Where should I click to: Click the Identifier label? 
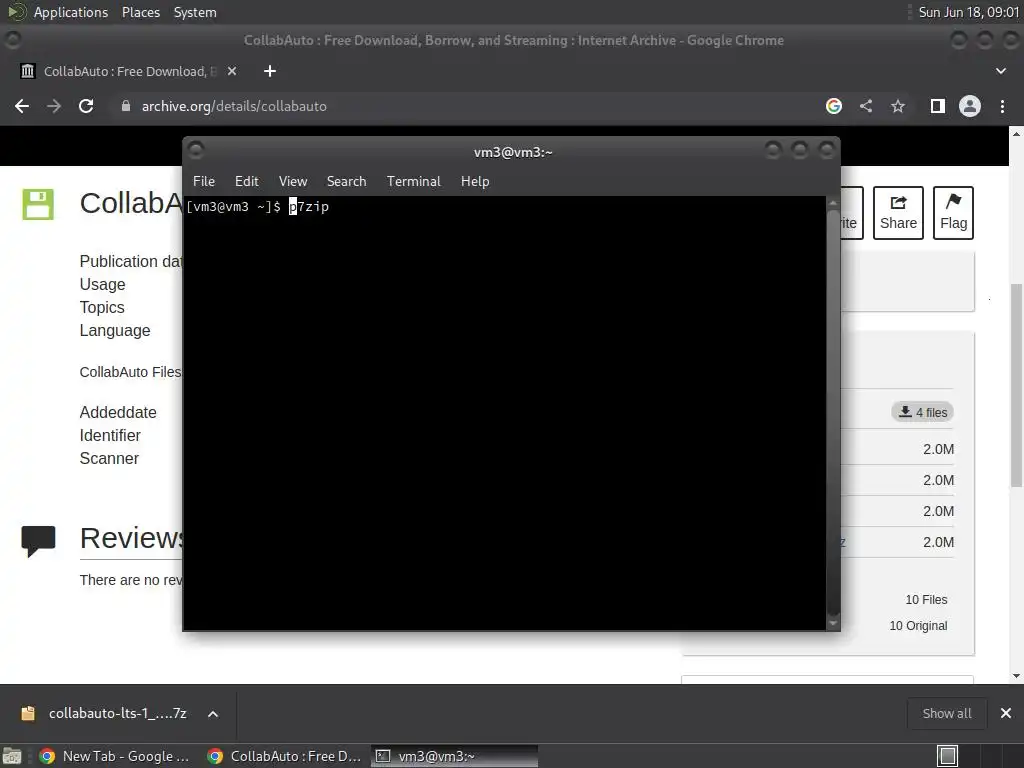(x=110, y=436)
